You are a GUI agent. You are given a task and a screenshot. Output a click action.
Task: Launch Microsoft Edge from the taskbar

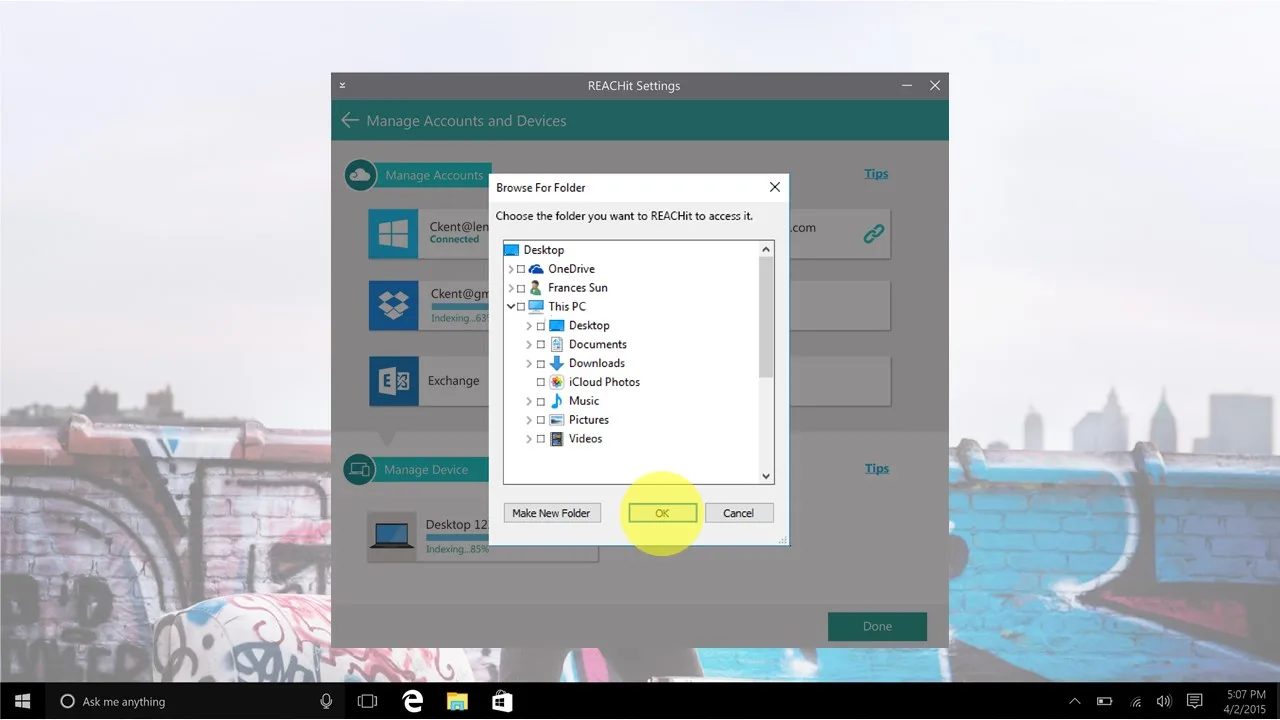(x=412, y=701)
